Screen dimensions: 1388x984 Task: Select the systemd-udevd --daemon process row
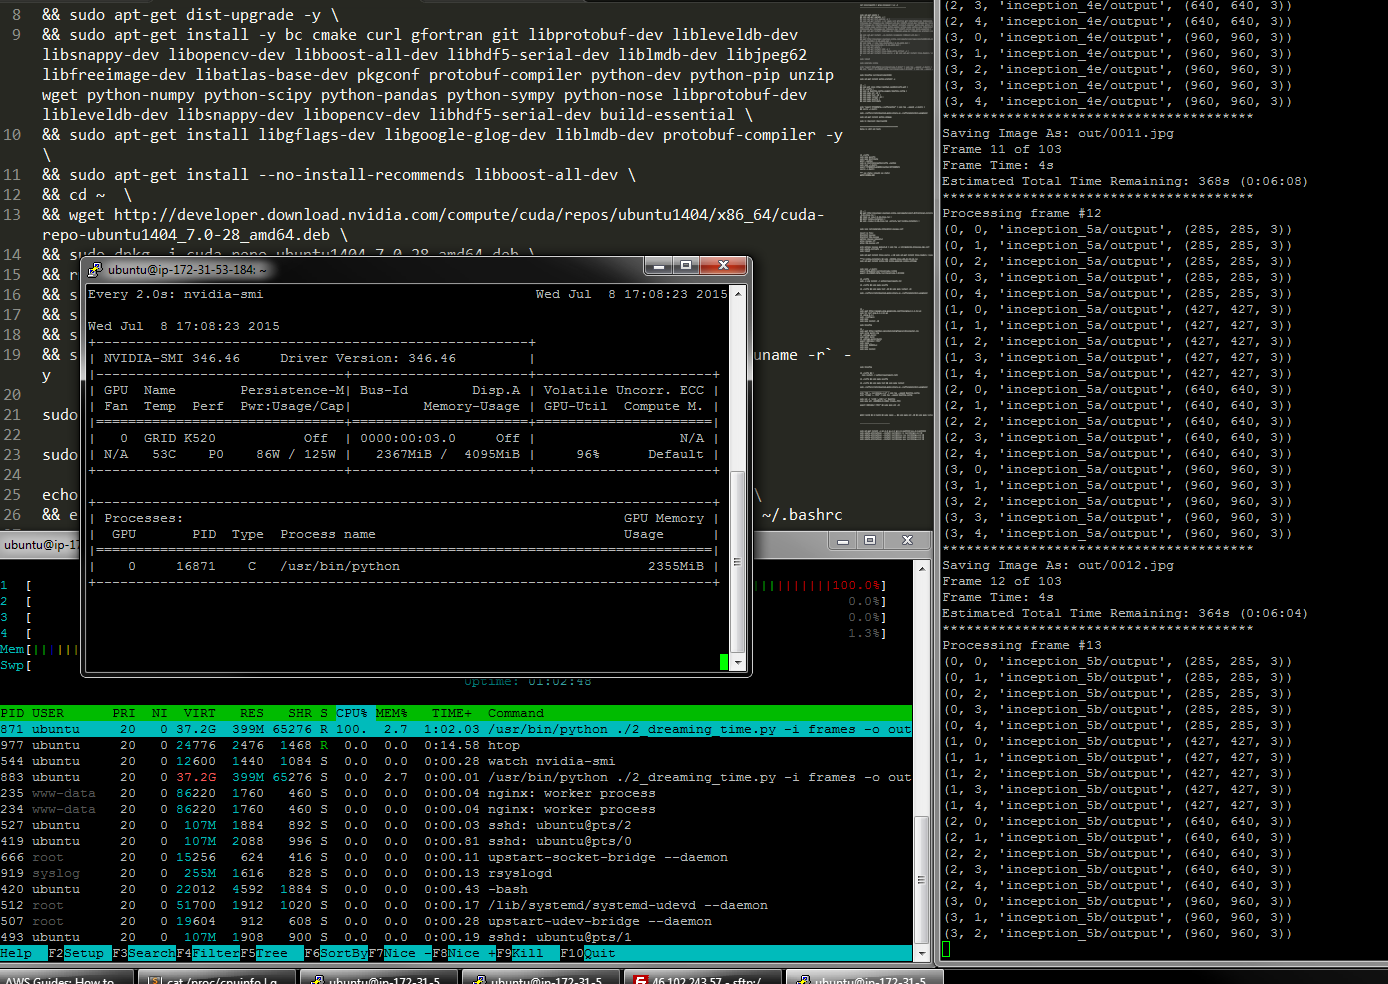point(456,905)
